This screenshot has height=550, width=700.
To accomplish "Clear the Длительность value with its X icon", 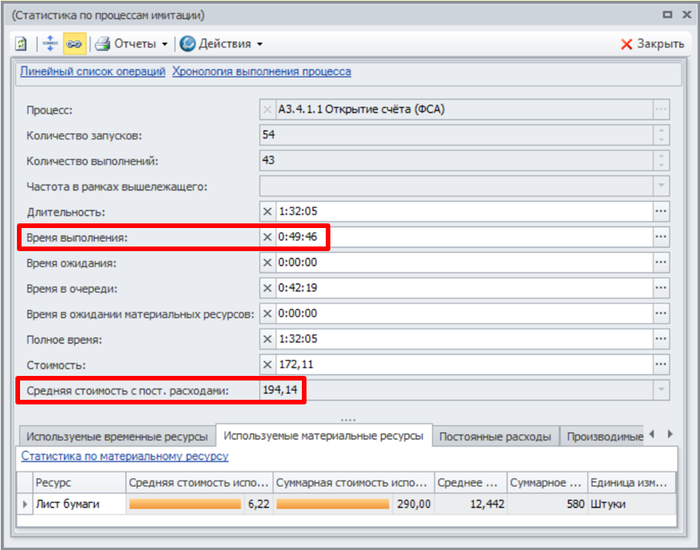I will tap(267, 212).
